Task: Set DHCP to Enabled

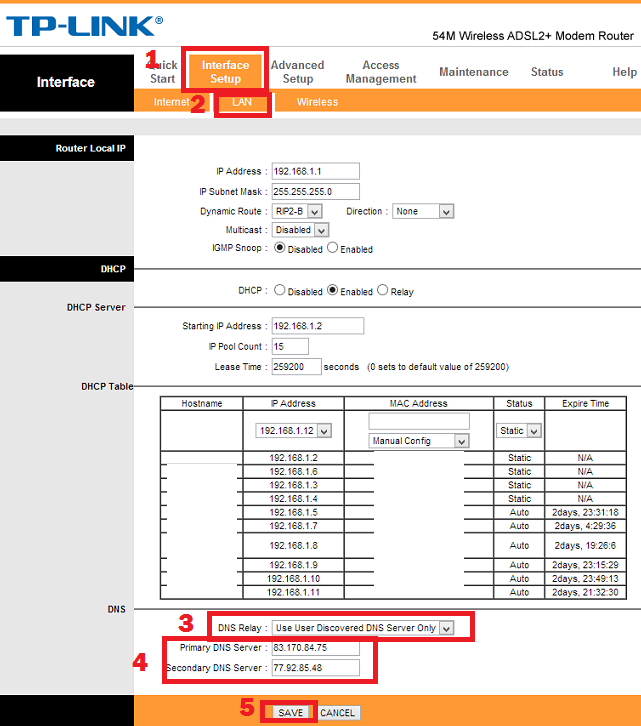Action: pos(333,290)
